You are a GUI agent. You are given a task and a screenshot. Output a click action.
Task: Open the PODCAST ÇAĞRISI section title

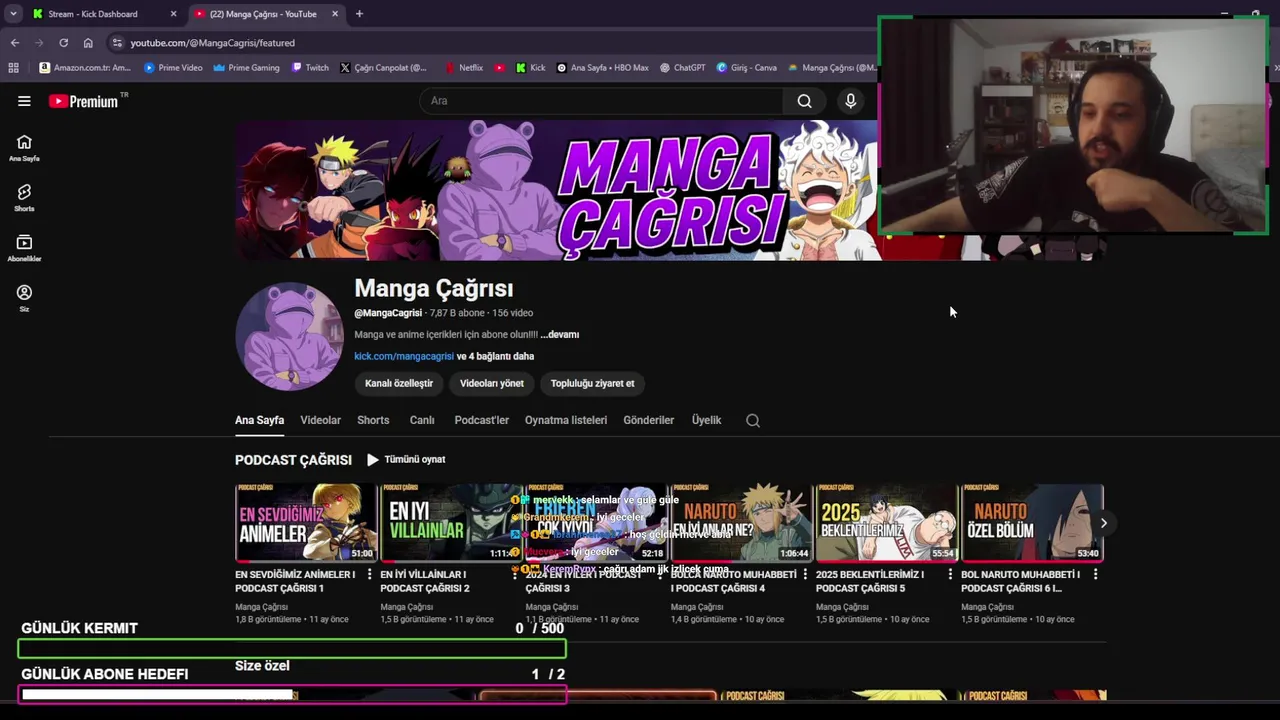[293, 460]
